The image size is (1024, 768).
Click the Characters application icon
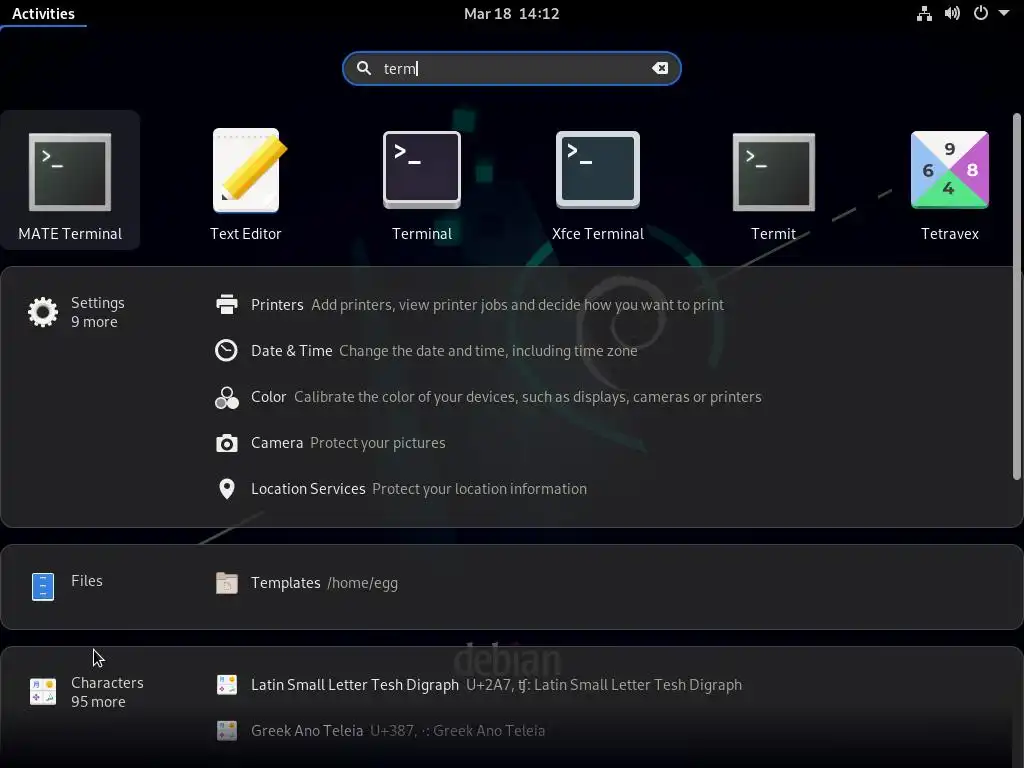(x=43, y=692)
